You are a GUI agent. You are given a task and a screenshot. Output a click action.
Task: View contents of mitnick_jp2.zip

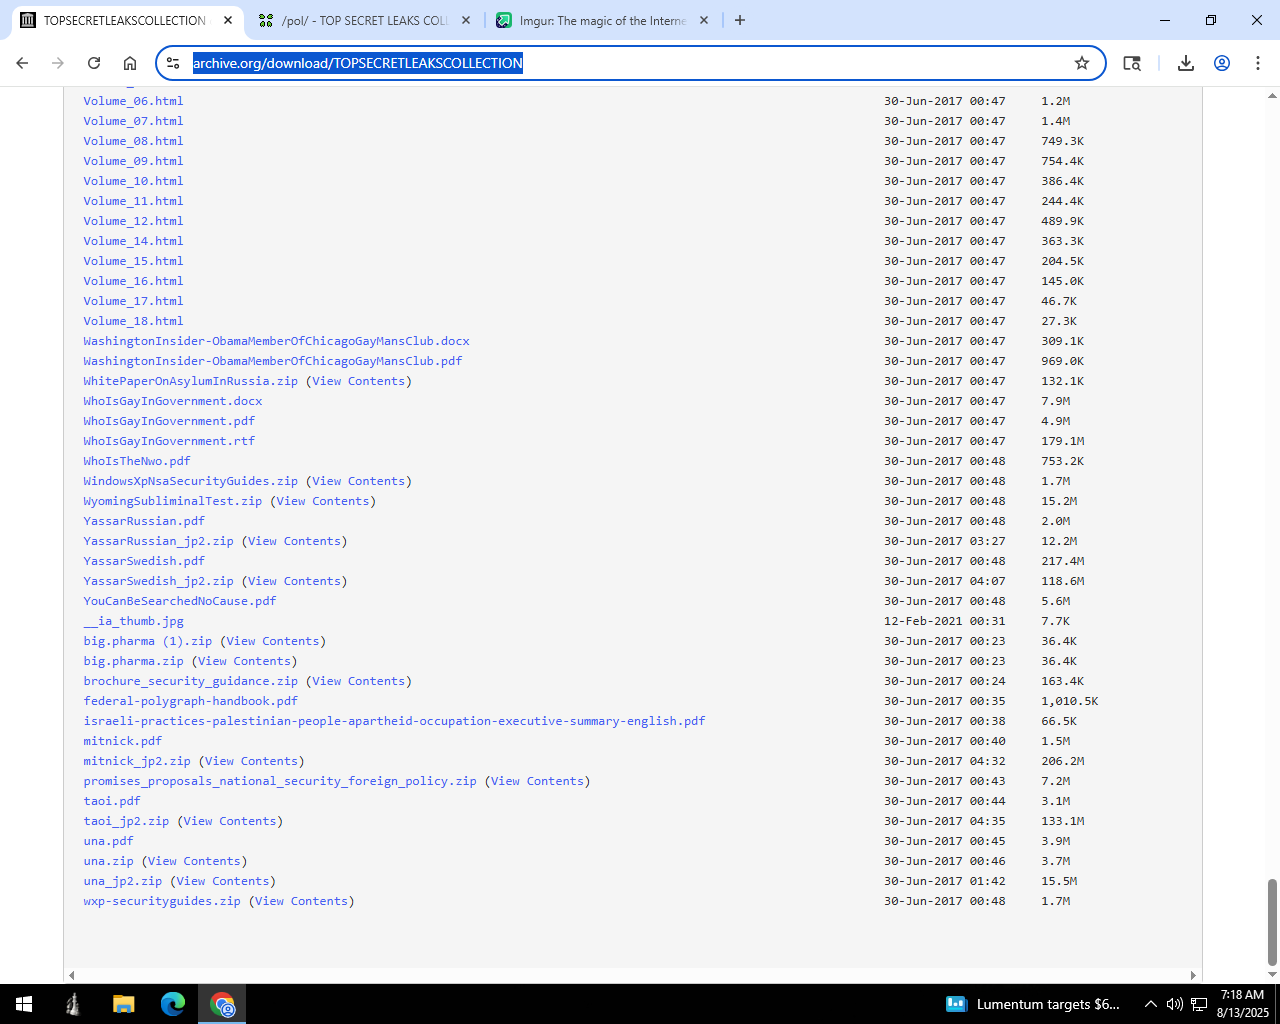252,761
